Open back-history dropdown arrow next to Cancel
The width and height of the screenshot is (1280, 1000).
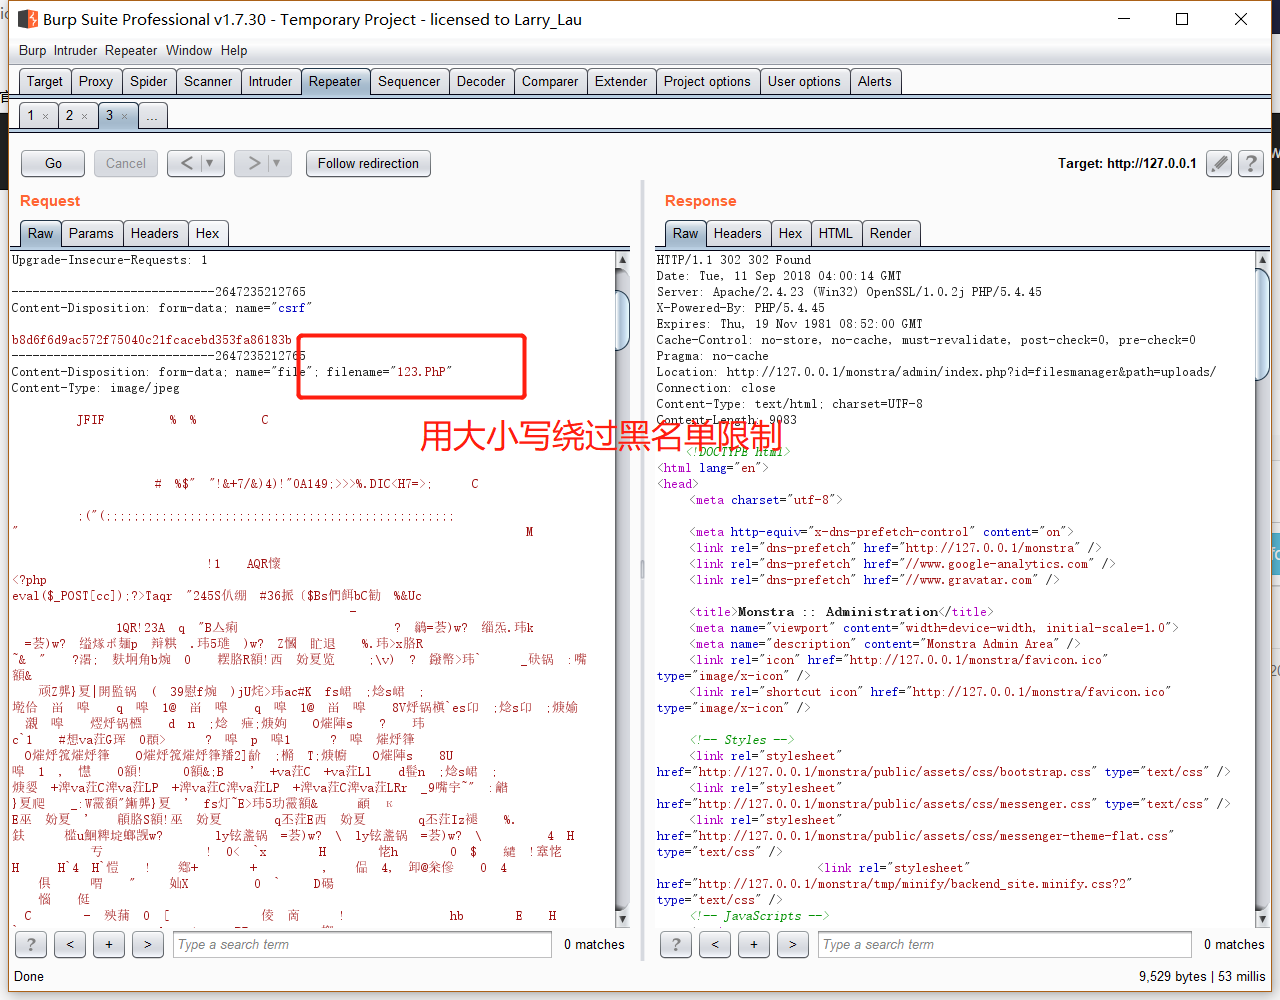pos(212,163)
